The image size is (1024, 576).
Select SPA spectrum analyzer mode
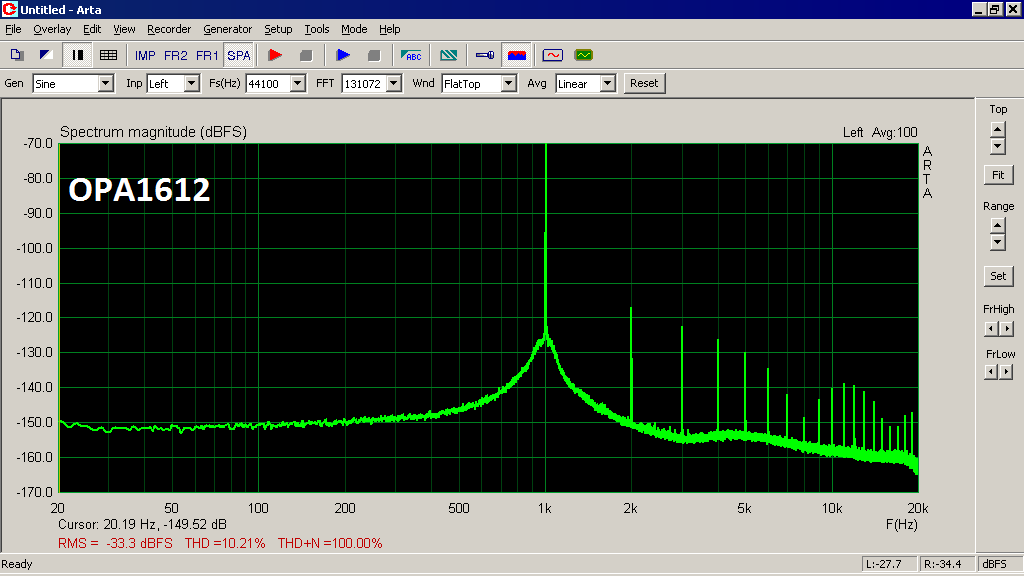point(238,56)
